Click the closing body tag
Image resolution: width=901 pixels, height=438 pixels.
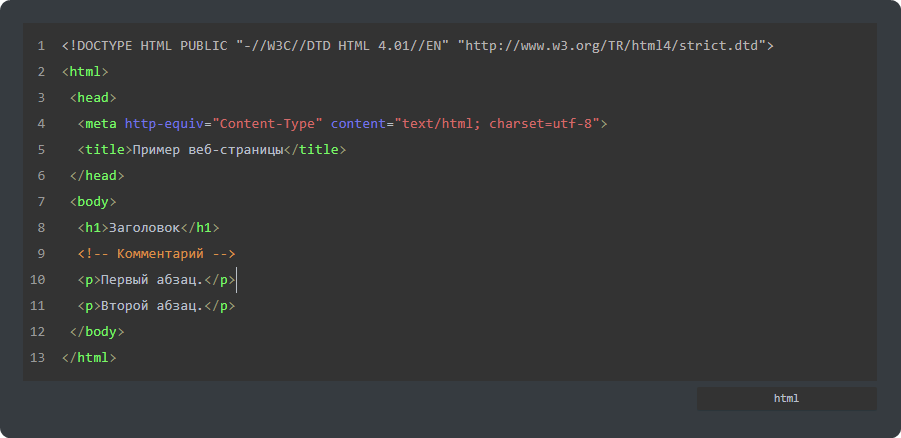point(97,332)
